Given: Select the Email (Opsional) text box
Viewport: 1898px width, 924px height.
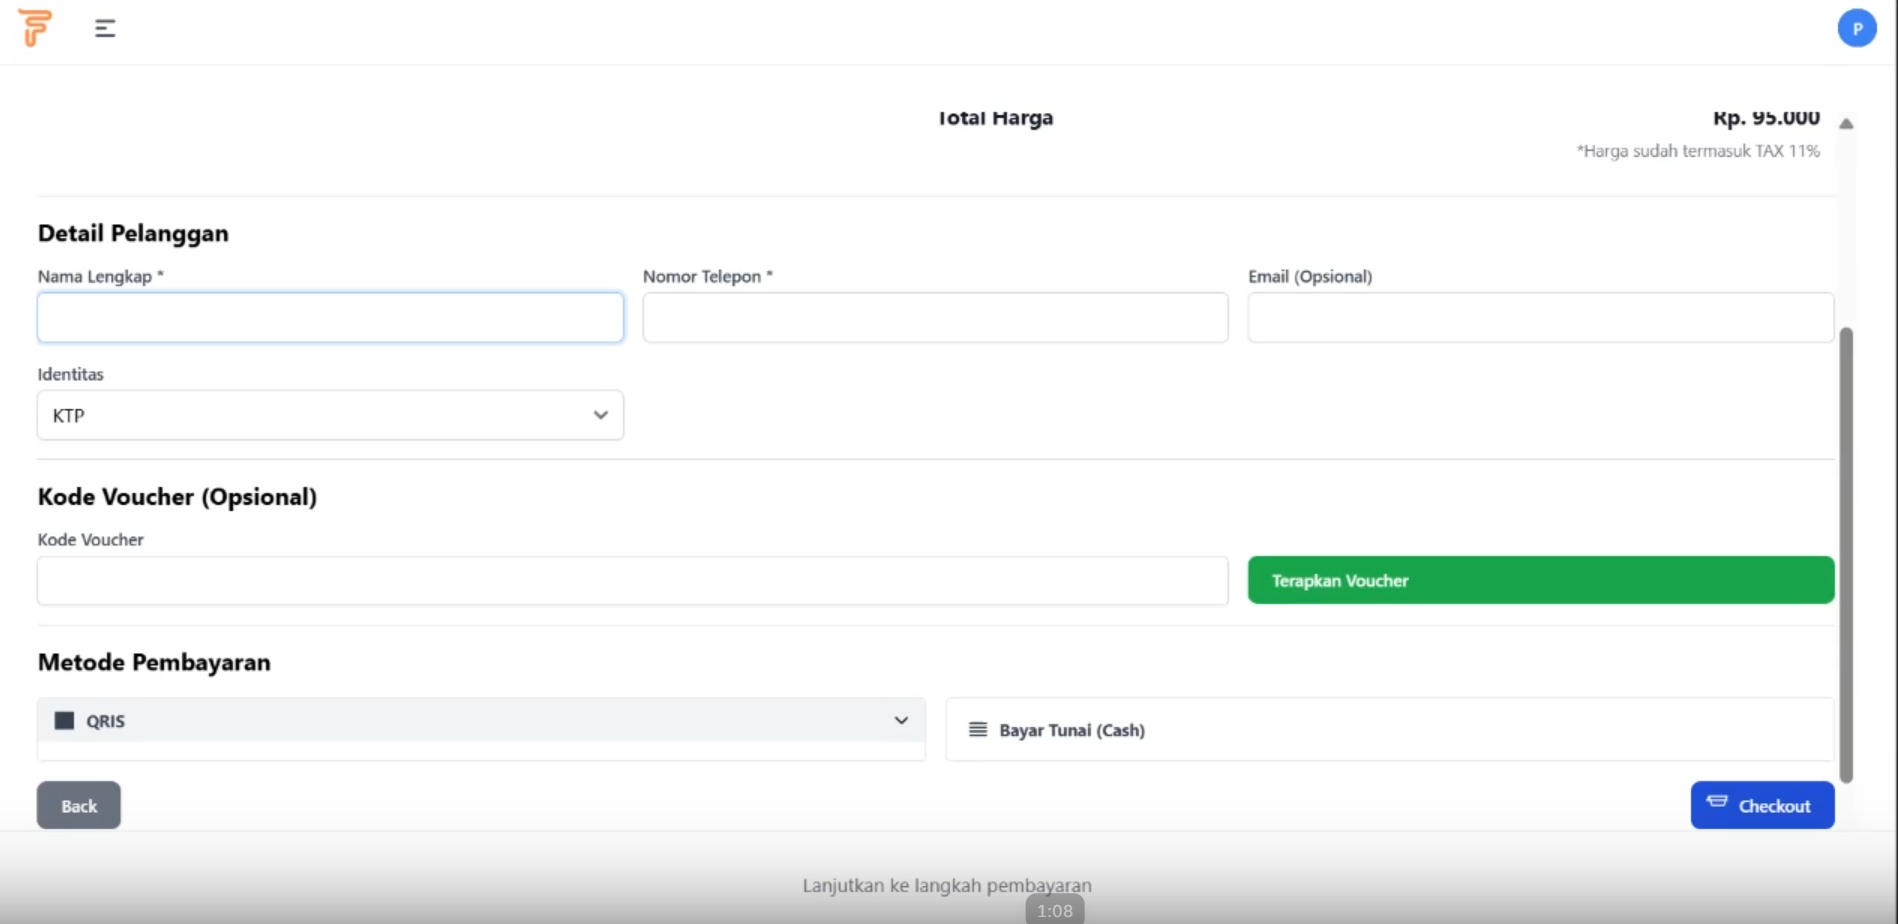Looking at the screenshot, I should coord(1540,318).
